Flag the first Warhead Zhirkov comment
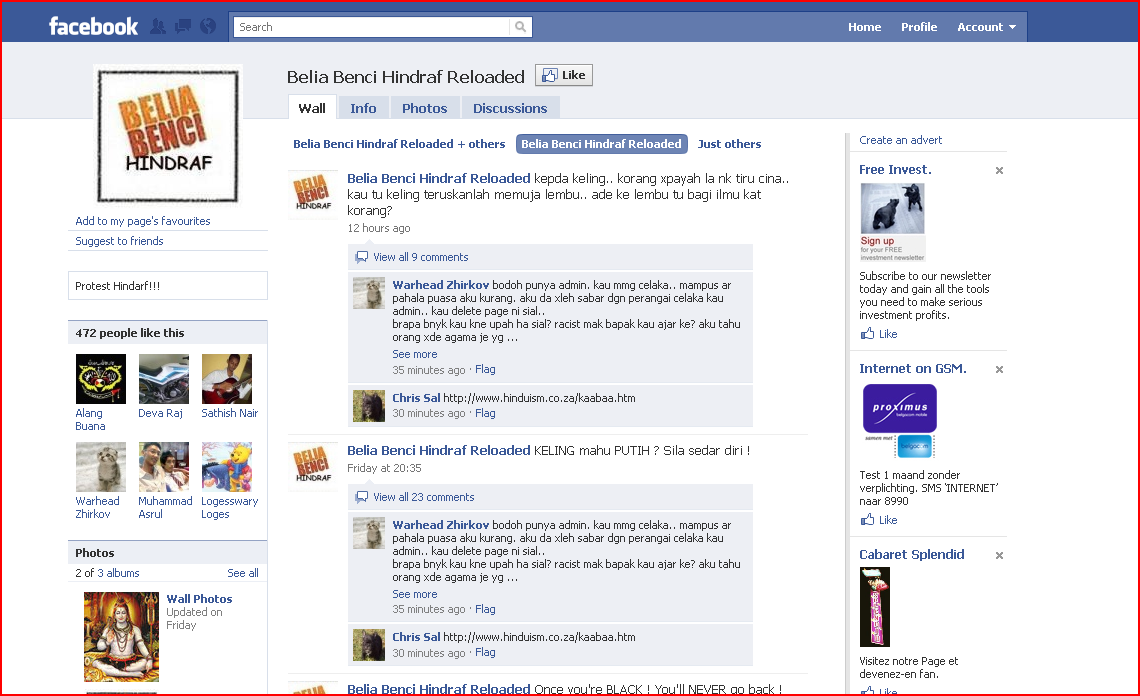Image resolution: width=1140 pixels, height=696 pixels. (x=485, y=369)
